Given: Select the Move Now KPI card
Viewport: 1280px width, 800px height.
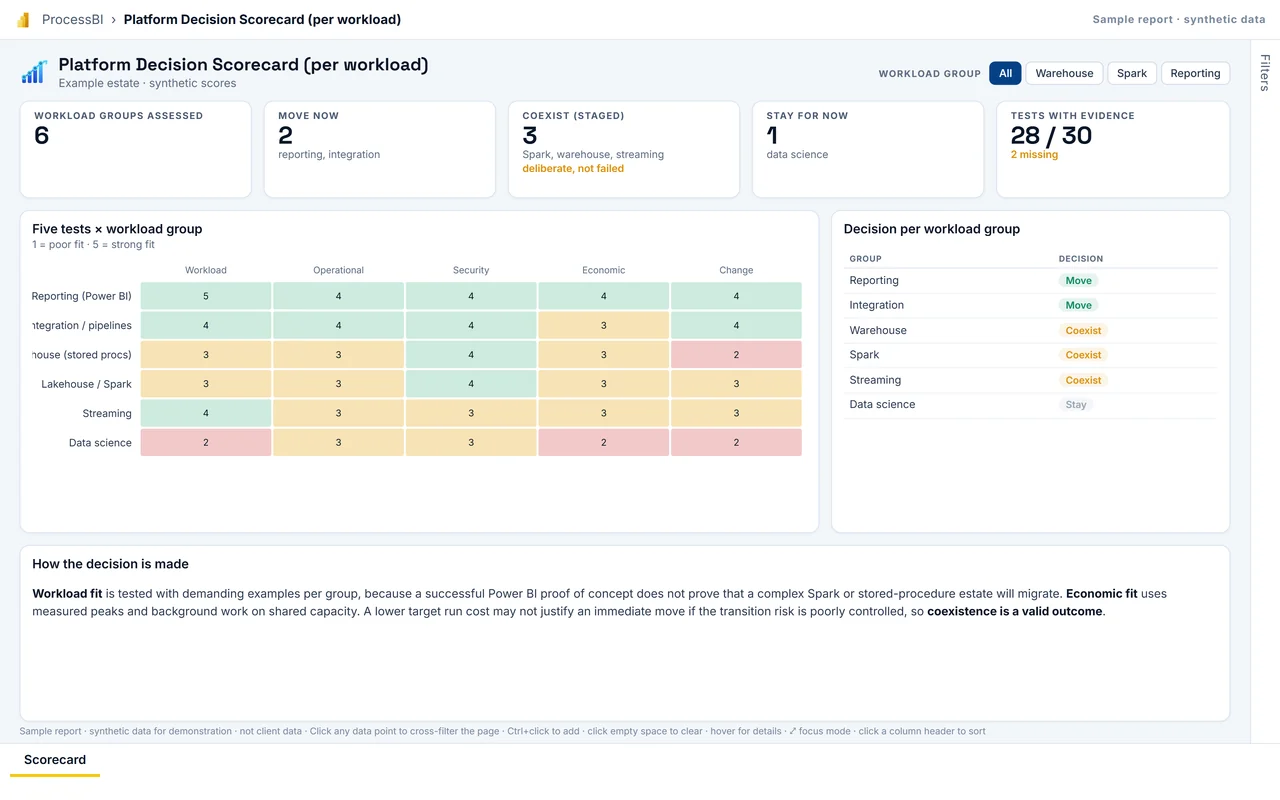Looking at the screenshot, I should (x=380, y=149).
